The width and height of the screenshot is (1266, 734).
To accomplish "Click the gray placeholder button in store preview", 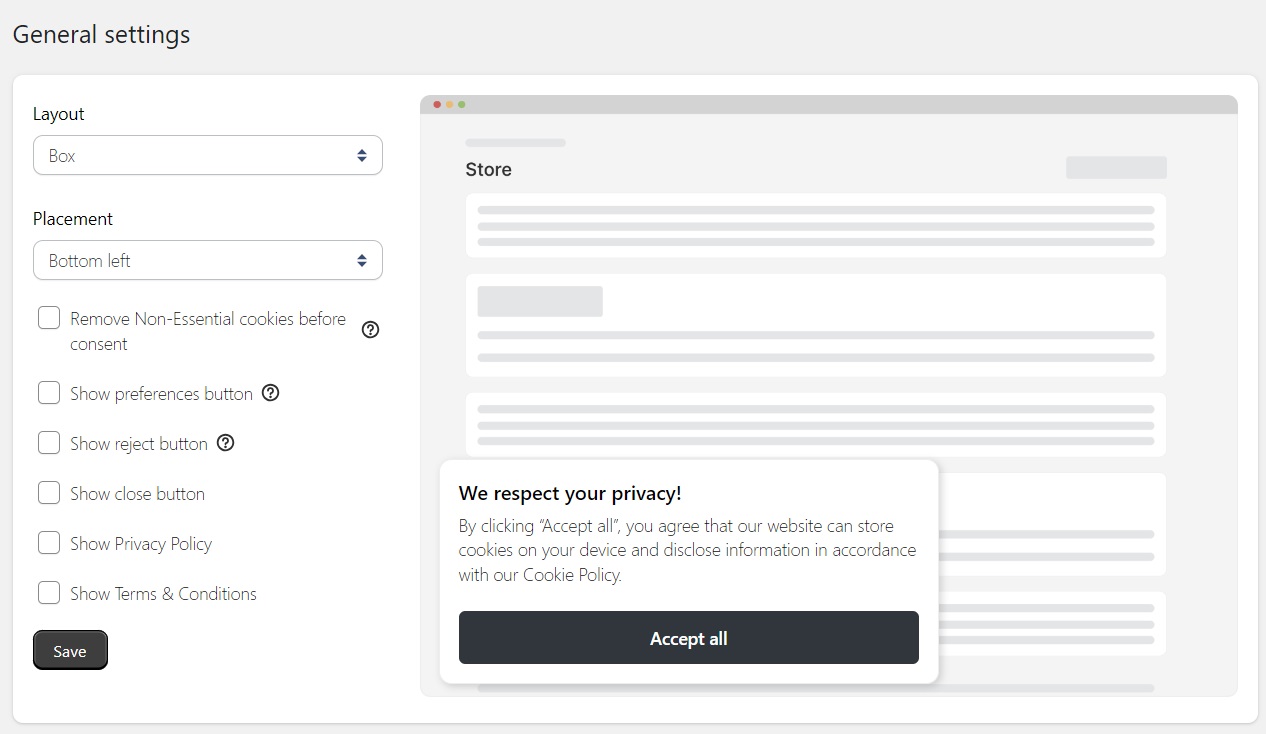I will (1115, 167).
